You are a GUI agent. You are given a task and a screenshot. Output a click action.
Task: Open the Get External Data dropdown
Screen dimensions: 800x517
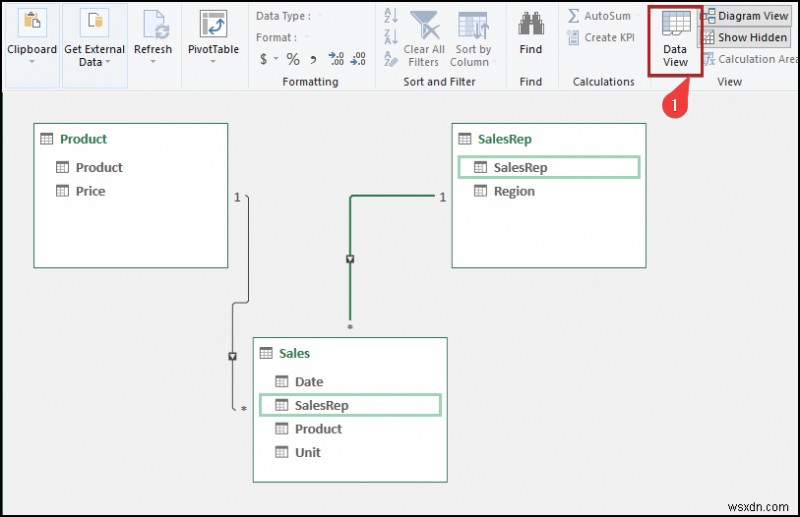pos(95,38)
